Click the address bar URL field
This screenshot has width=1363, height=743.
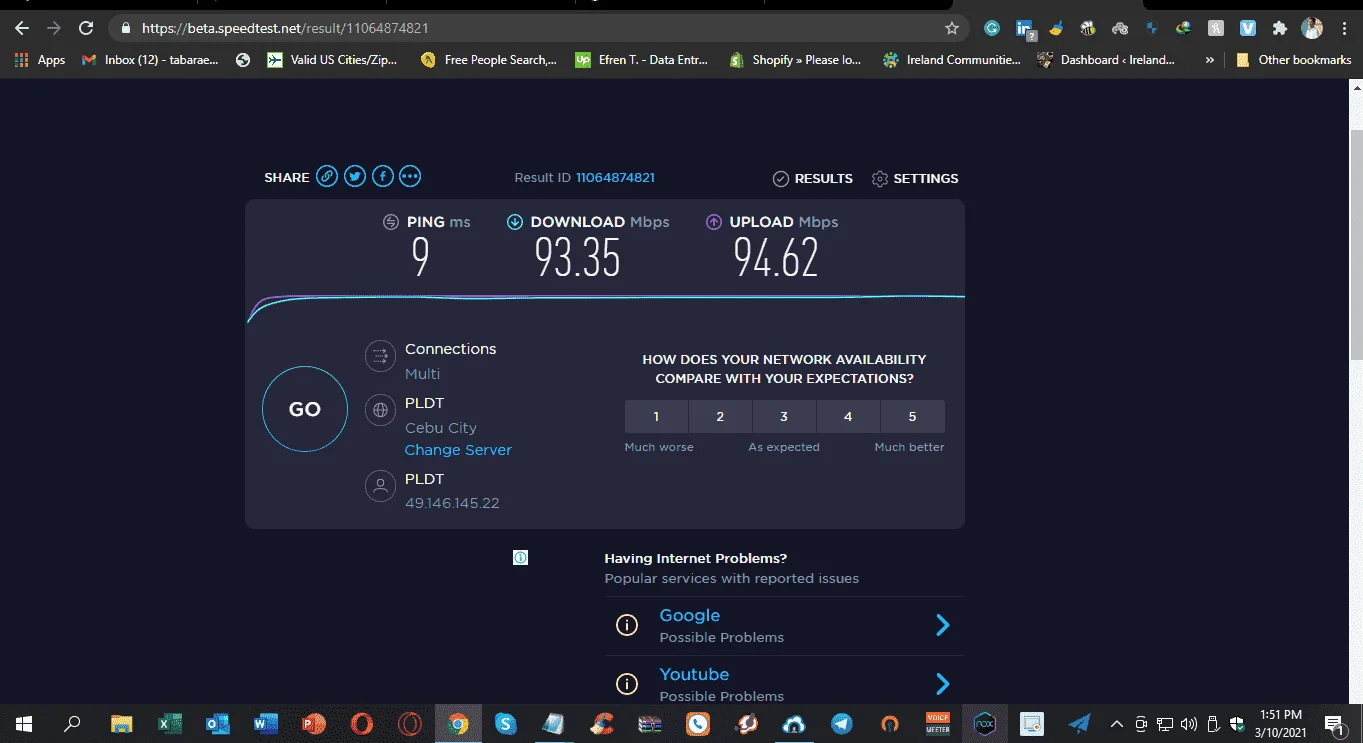540,28
